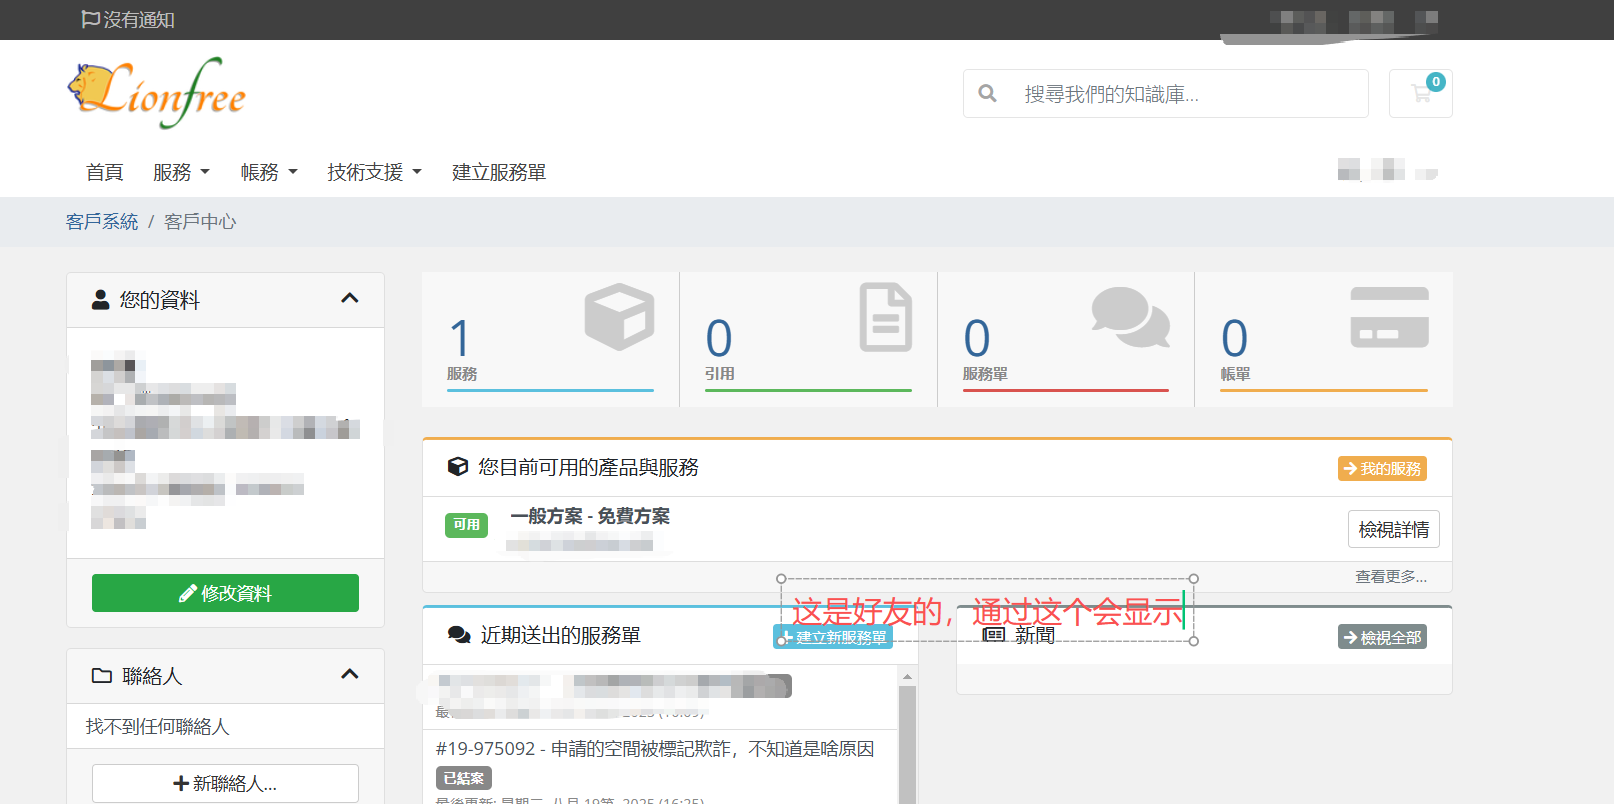The height and width of the screenshot is (804, 1614).
Task: Click the Lionfree logo
Action: (156, 93)
